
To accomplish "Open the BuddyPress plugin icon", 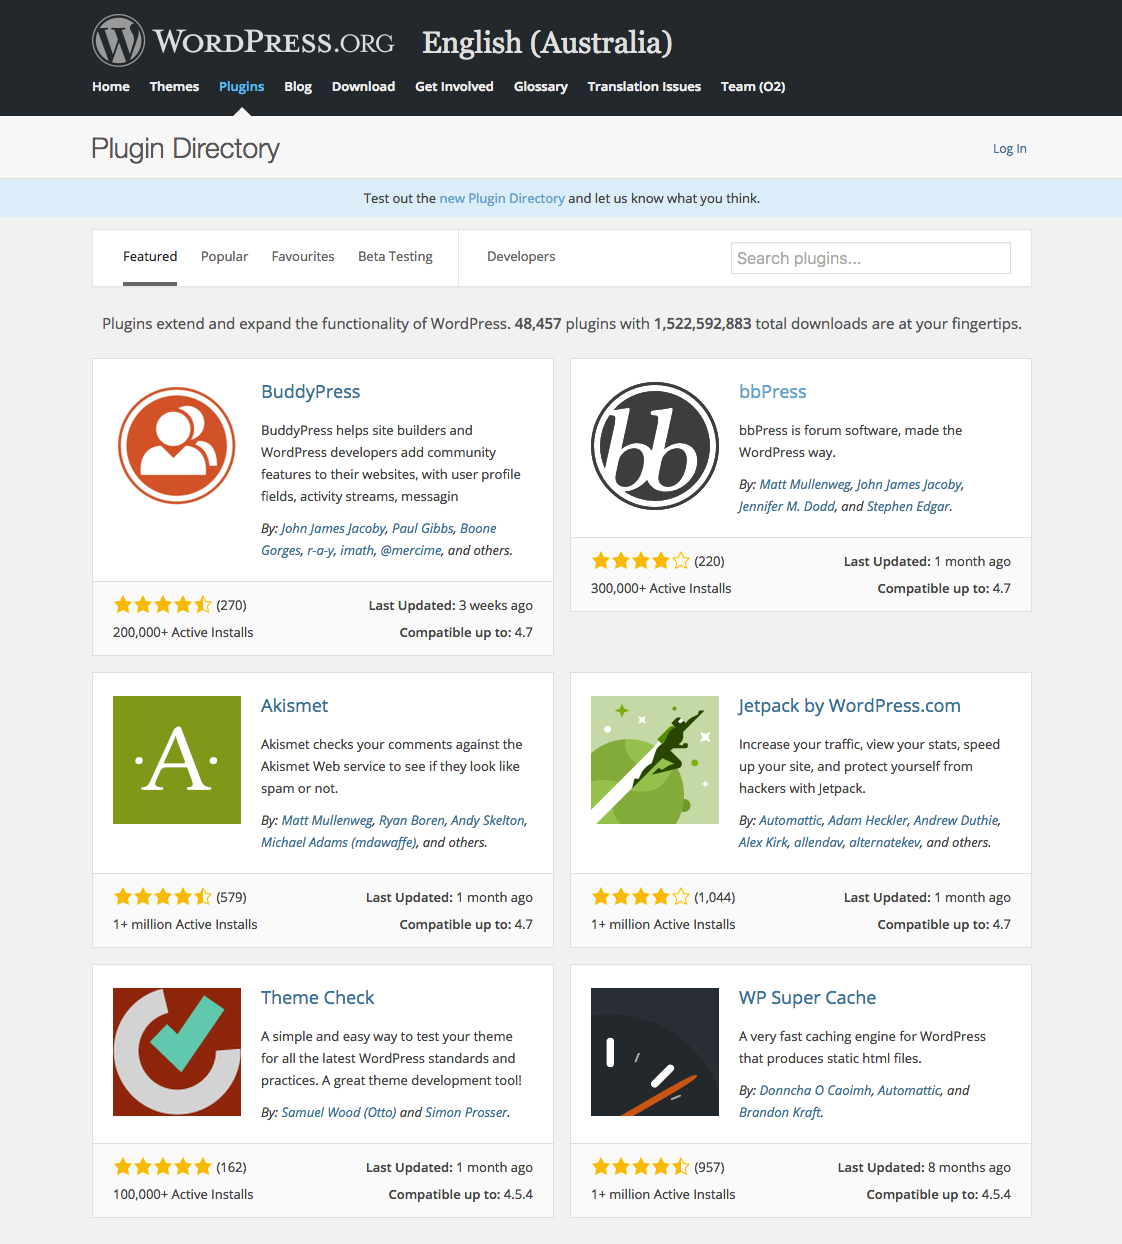I will pyautogui.click(x=177, y=445).
